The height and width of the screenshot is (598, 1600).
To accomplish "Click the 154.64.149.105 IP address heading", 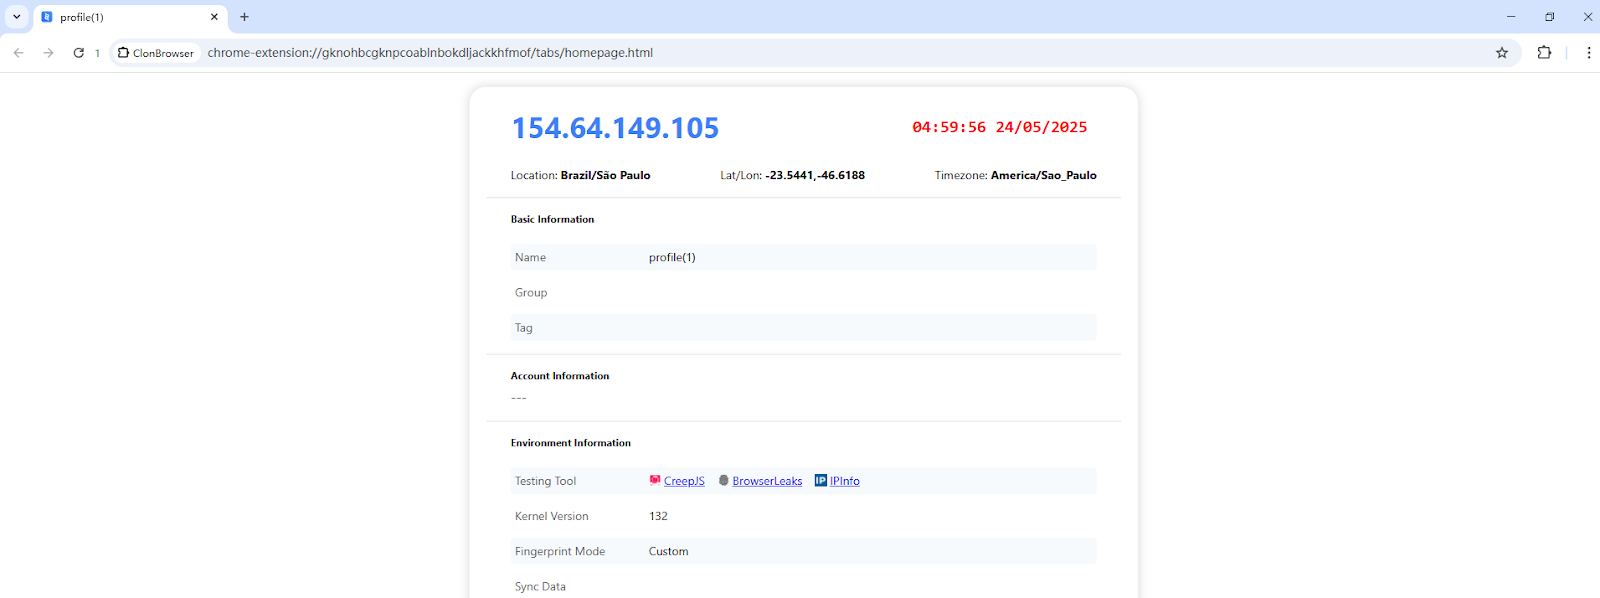I will 615,128.
